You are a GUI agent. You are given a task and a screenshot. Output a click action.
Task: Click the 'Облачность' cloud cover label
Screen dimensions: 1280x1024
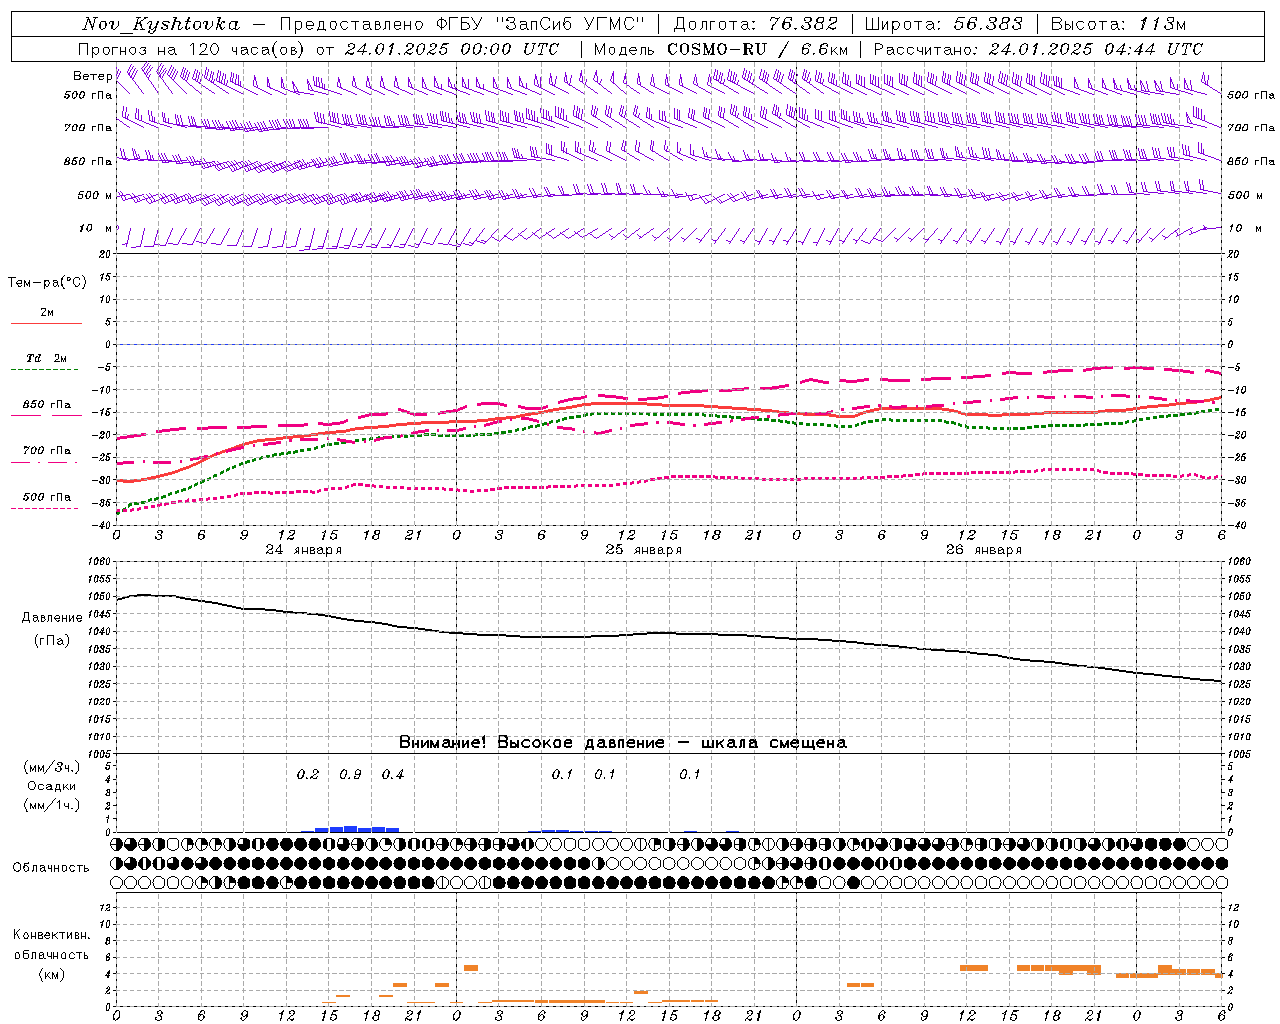coord(51,867)
